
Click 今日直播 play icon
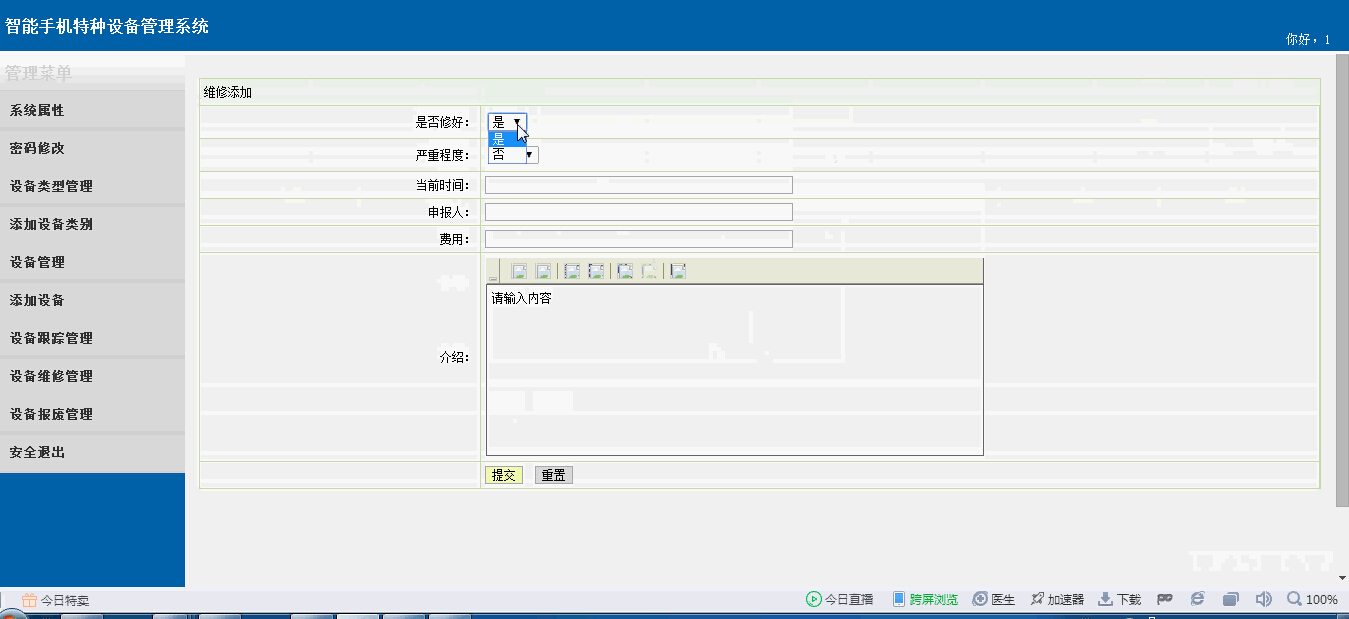pyautogui.click(x=813, y=599)
